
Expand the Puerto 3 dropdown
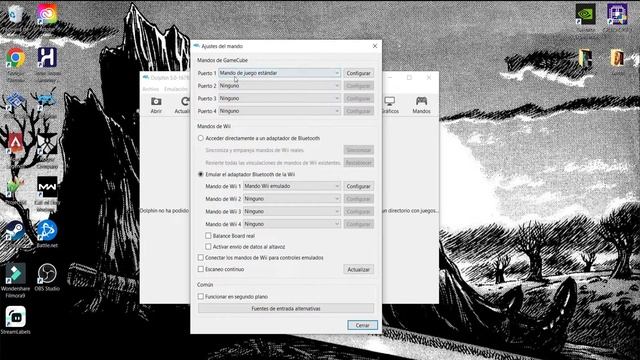[x=279, y=98]
